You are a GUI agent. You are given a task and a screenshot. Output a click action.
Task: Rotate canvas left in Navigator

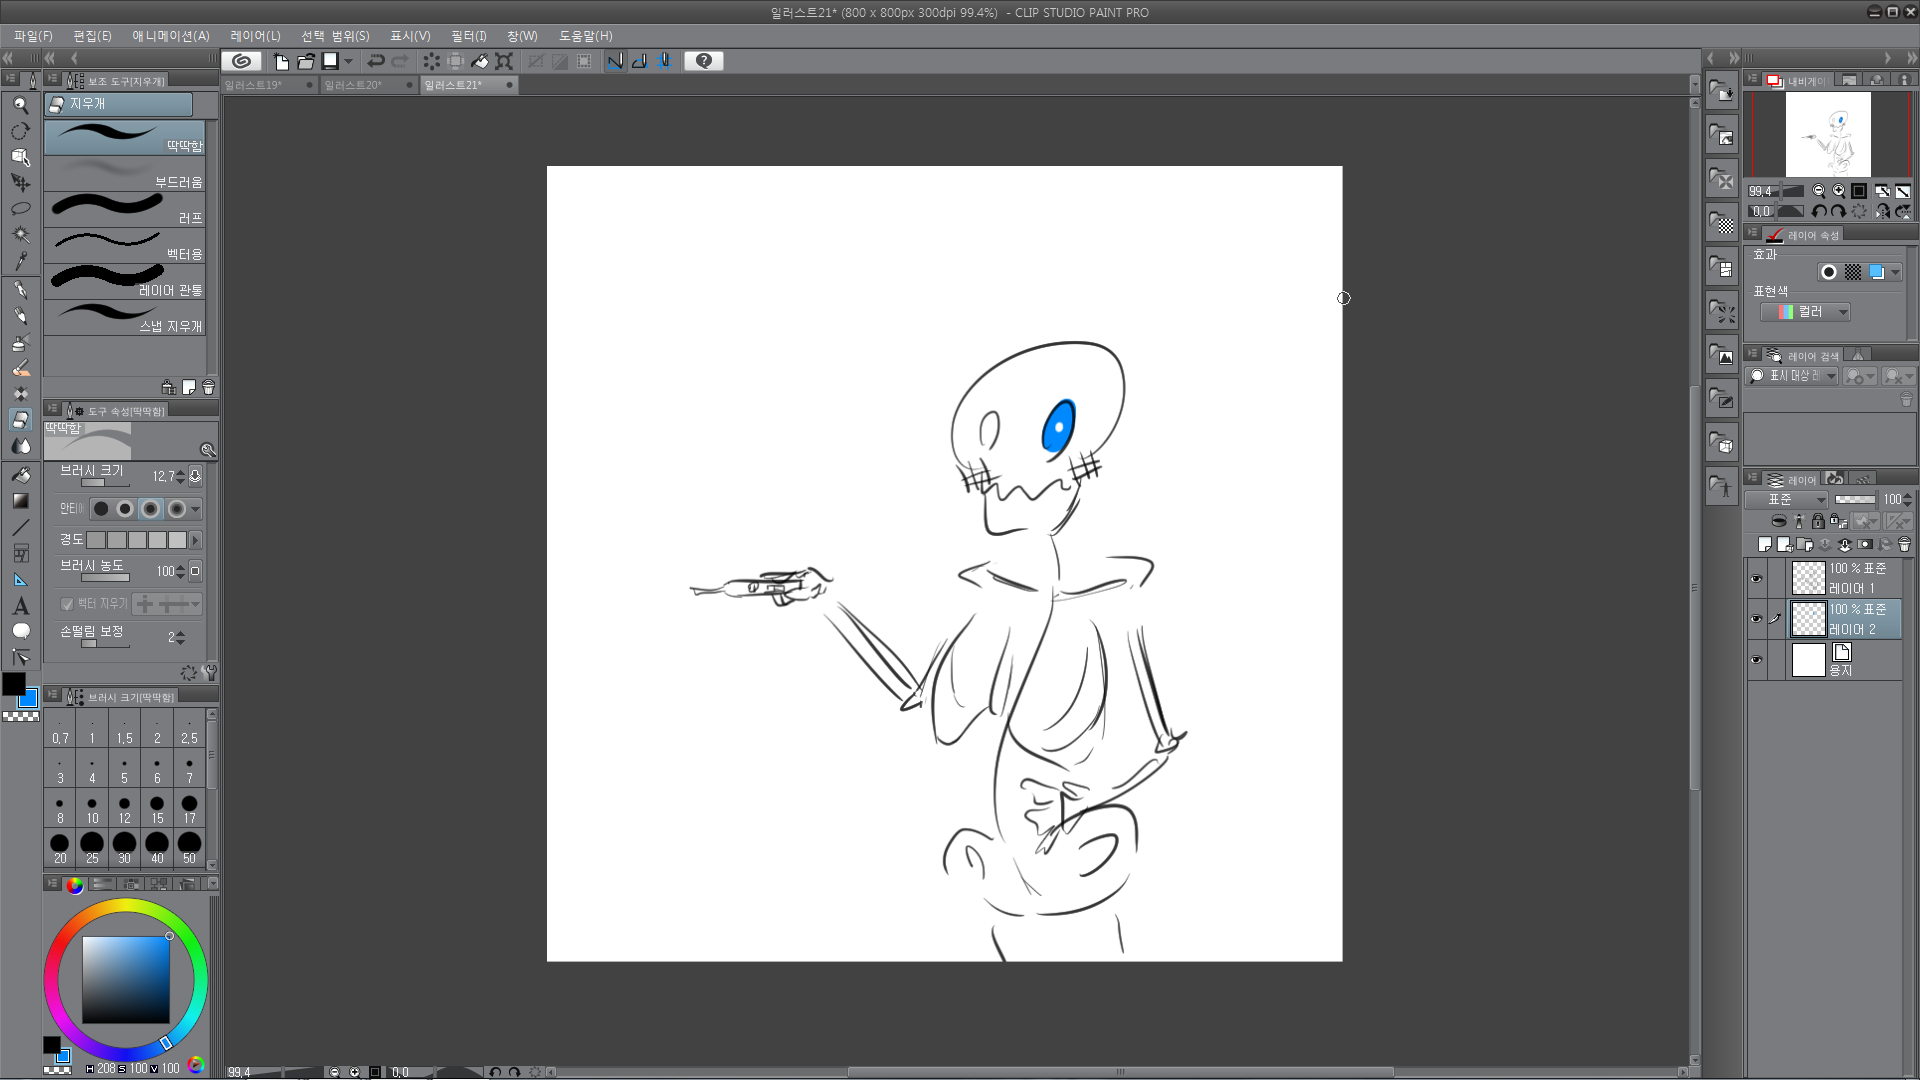(1819, 211)
